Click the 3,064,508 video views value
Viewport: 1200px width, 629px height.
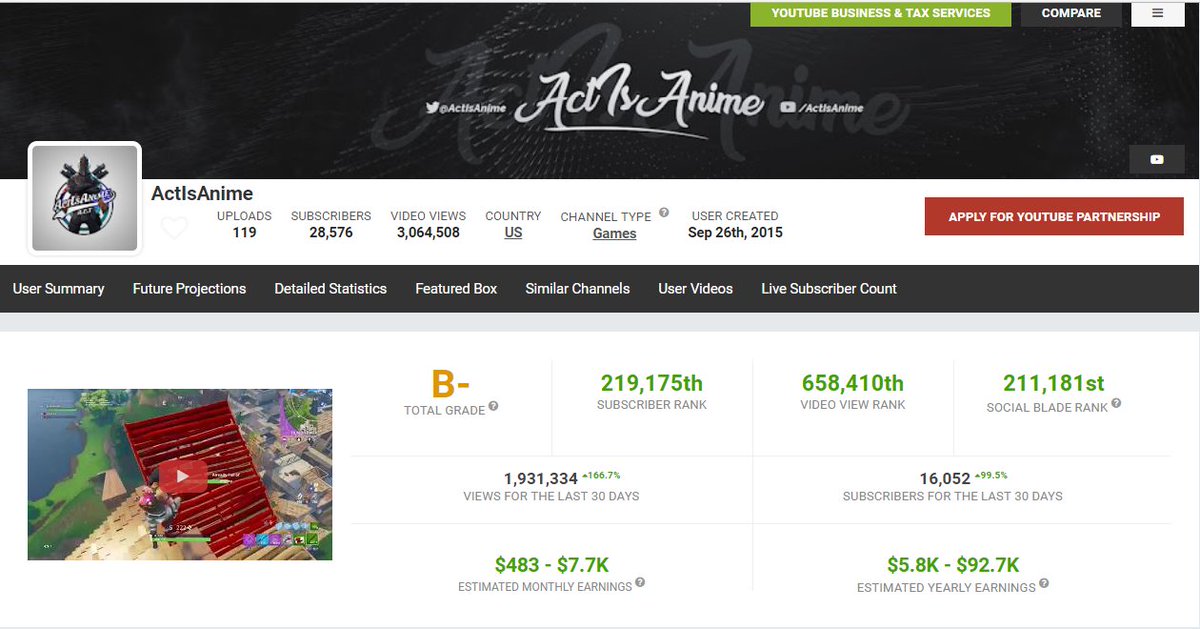coord(428,233)
